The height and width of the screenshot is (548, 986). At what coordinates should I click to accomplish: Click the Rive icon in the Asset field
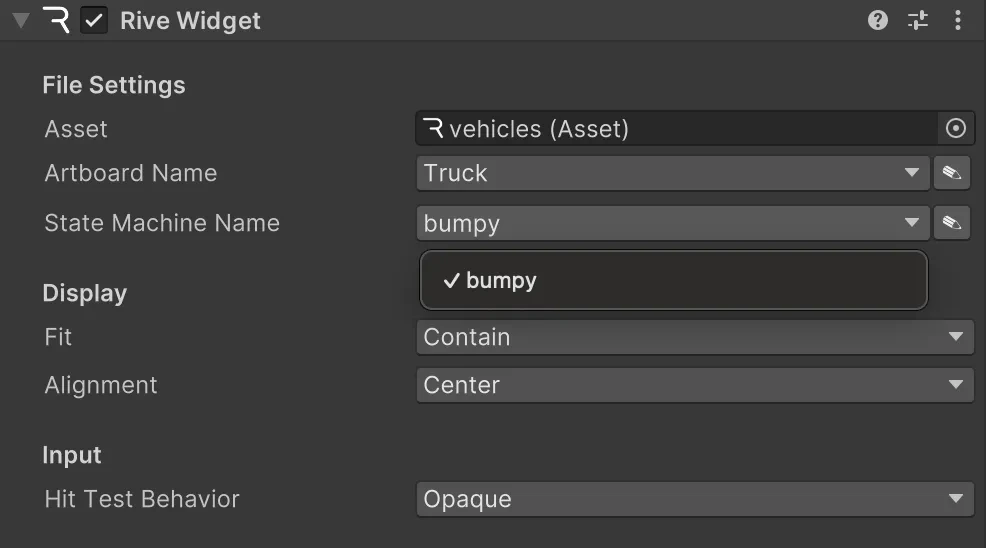434,128
